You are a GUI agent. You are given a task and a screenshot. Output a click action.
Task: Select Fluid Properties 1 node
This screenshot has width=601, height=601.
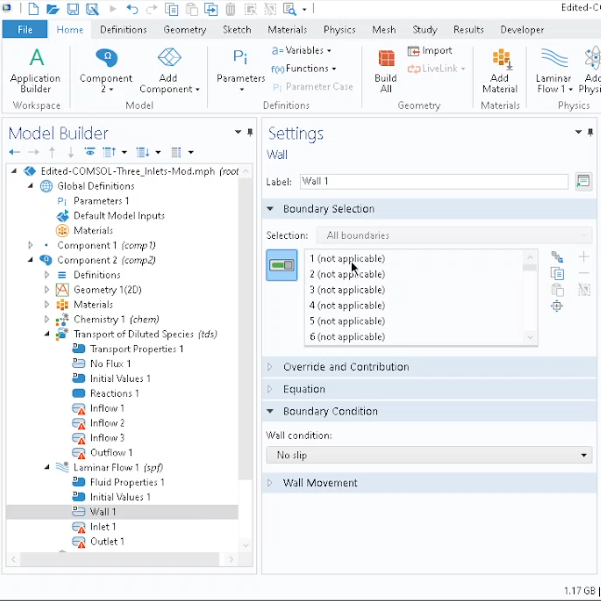127,482
